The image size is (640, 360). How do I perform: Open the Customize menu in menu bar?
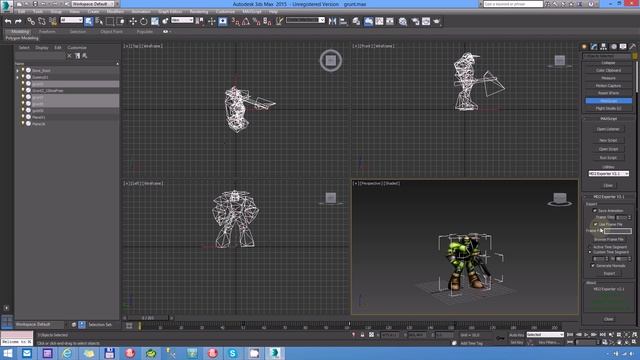pos(225,12)
